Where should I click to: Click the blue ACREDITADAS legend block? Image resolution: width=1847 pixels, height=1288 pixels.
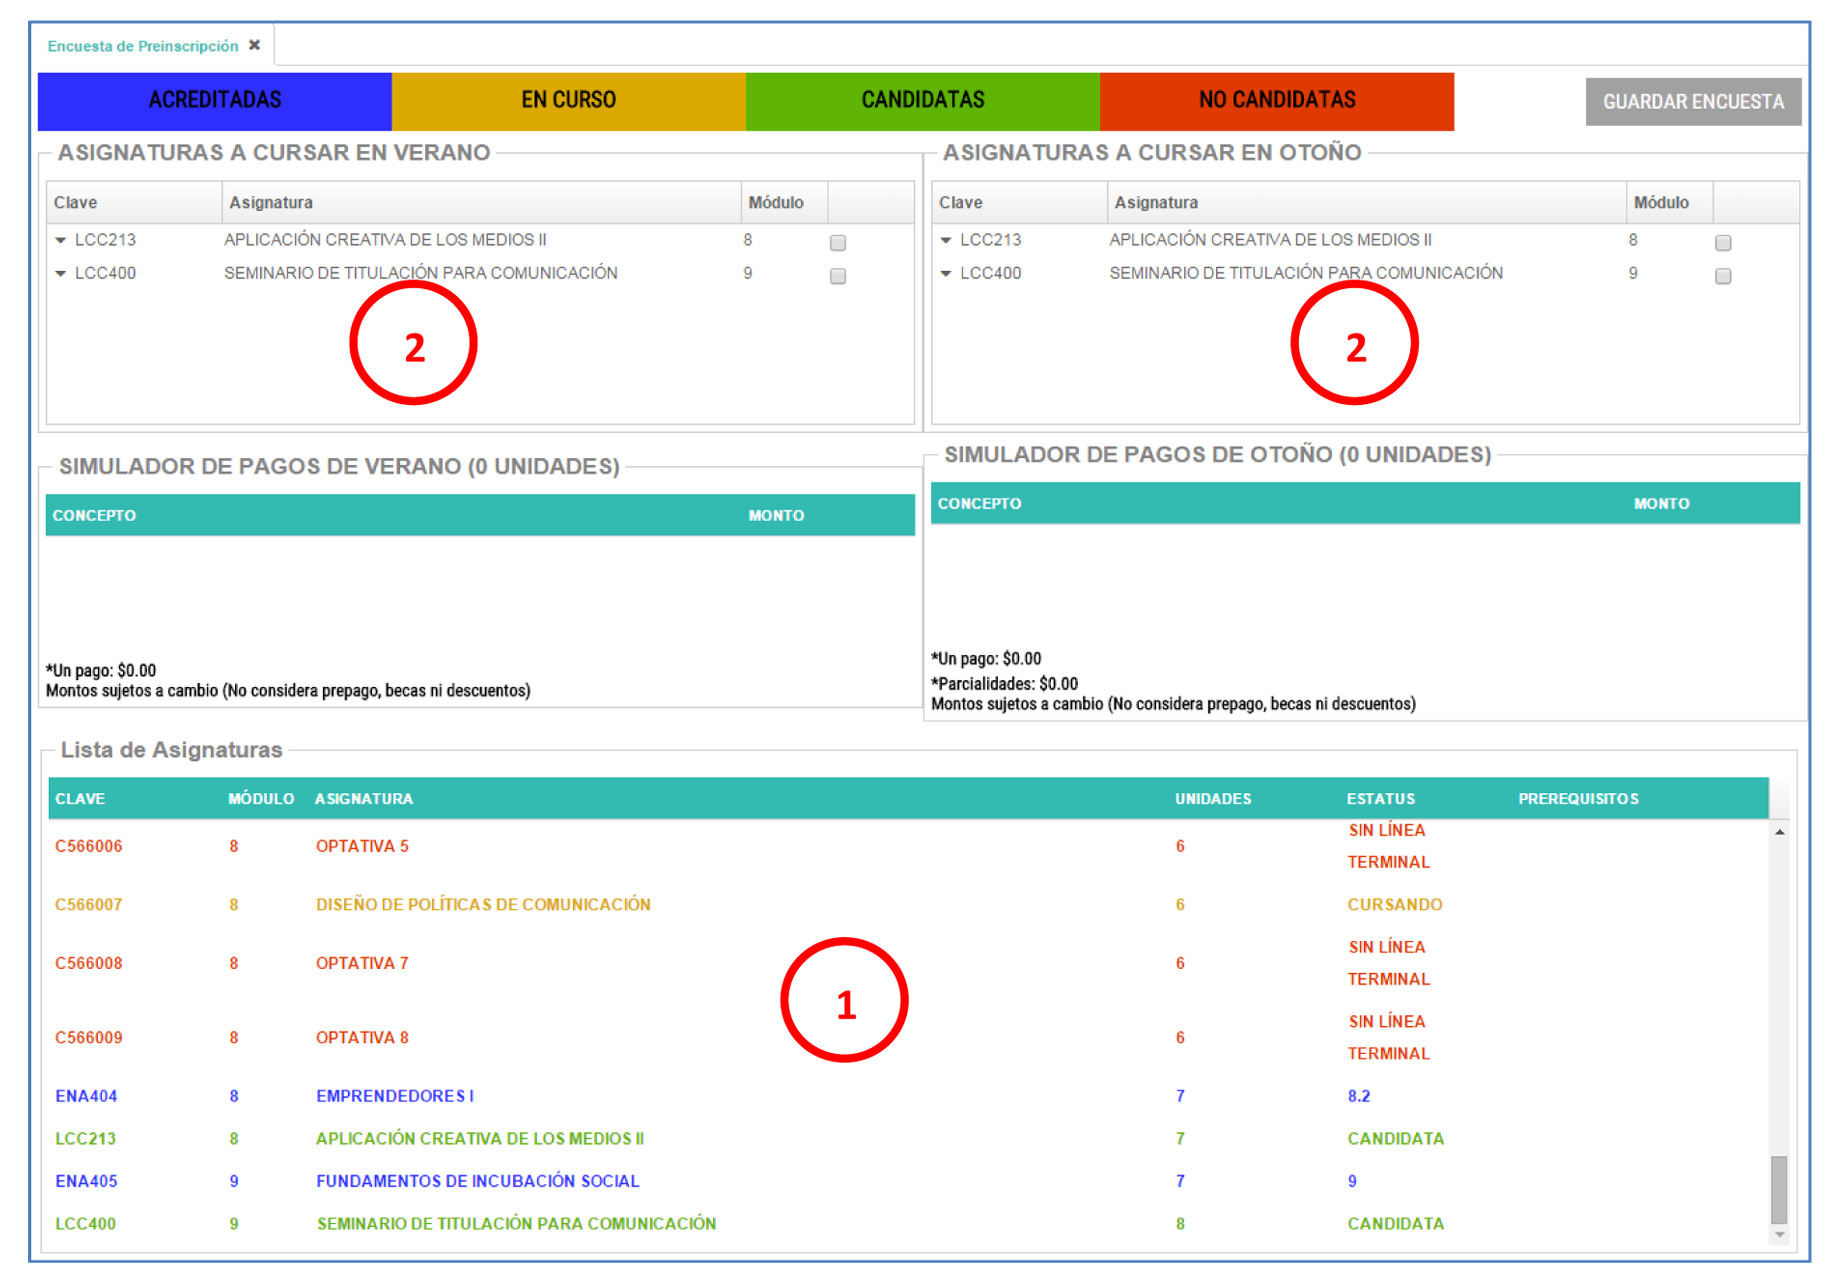pos(214,101)
